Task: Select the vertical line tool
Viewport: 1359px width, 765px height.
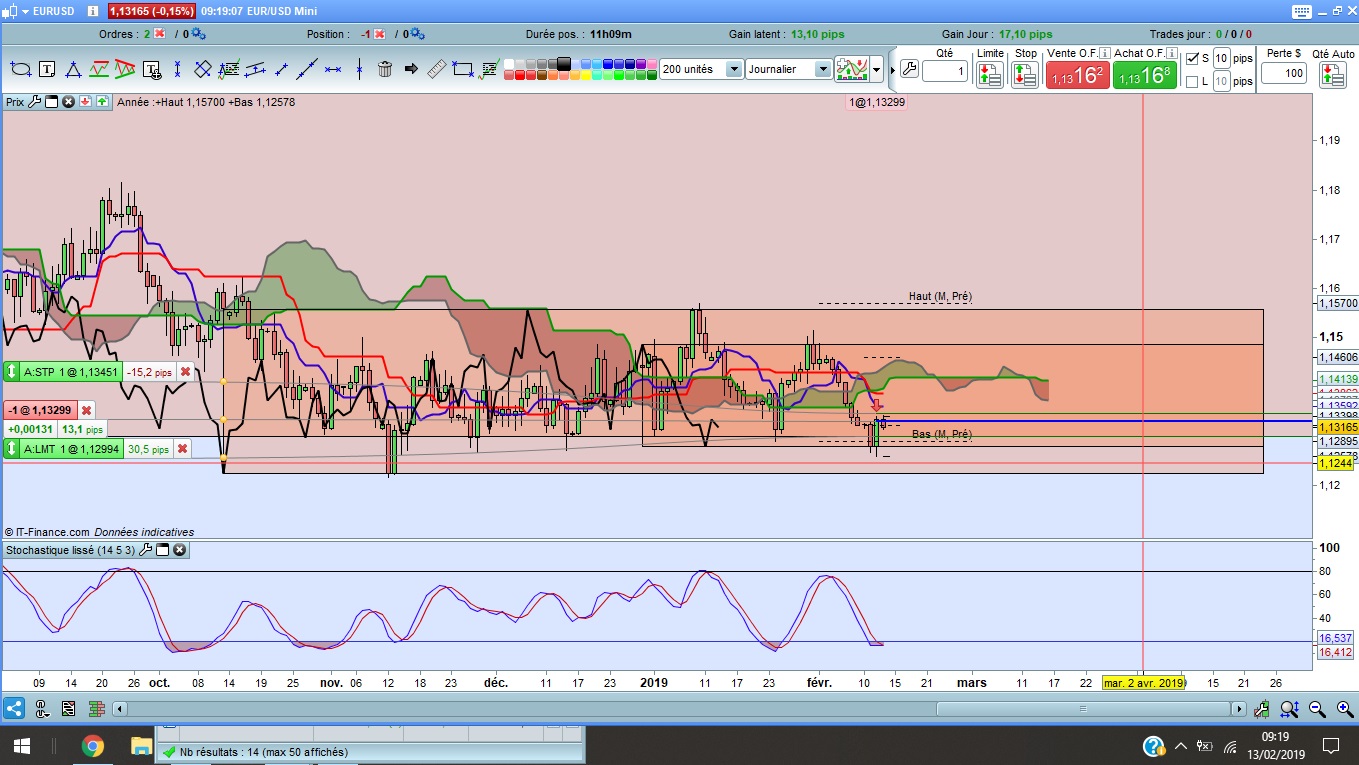Action: point(359,69)
